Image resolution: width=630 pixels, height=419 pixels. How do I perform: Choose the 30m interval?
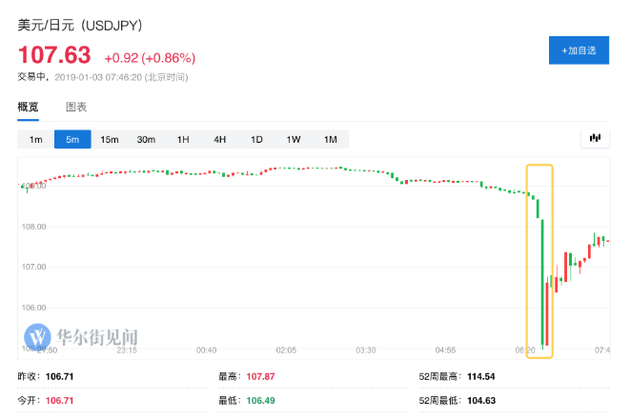click(146, 139)
